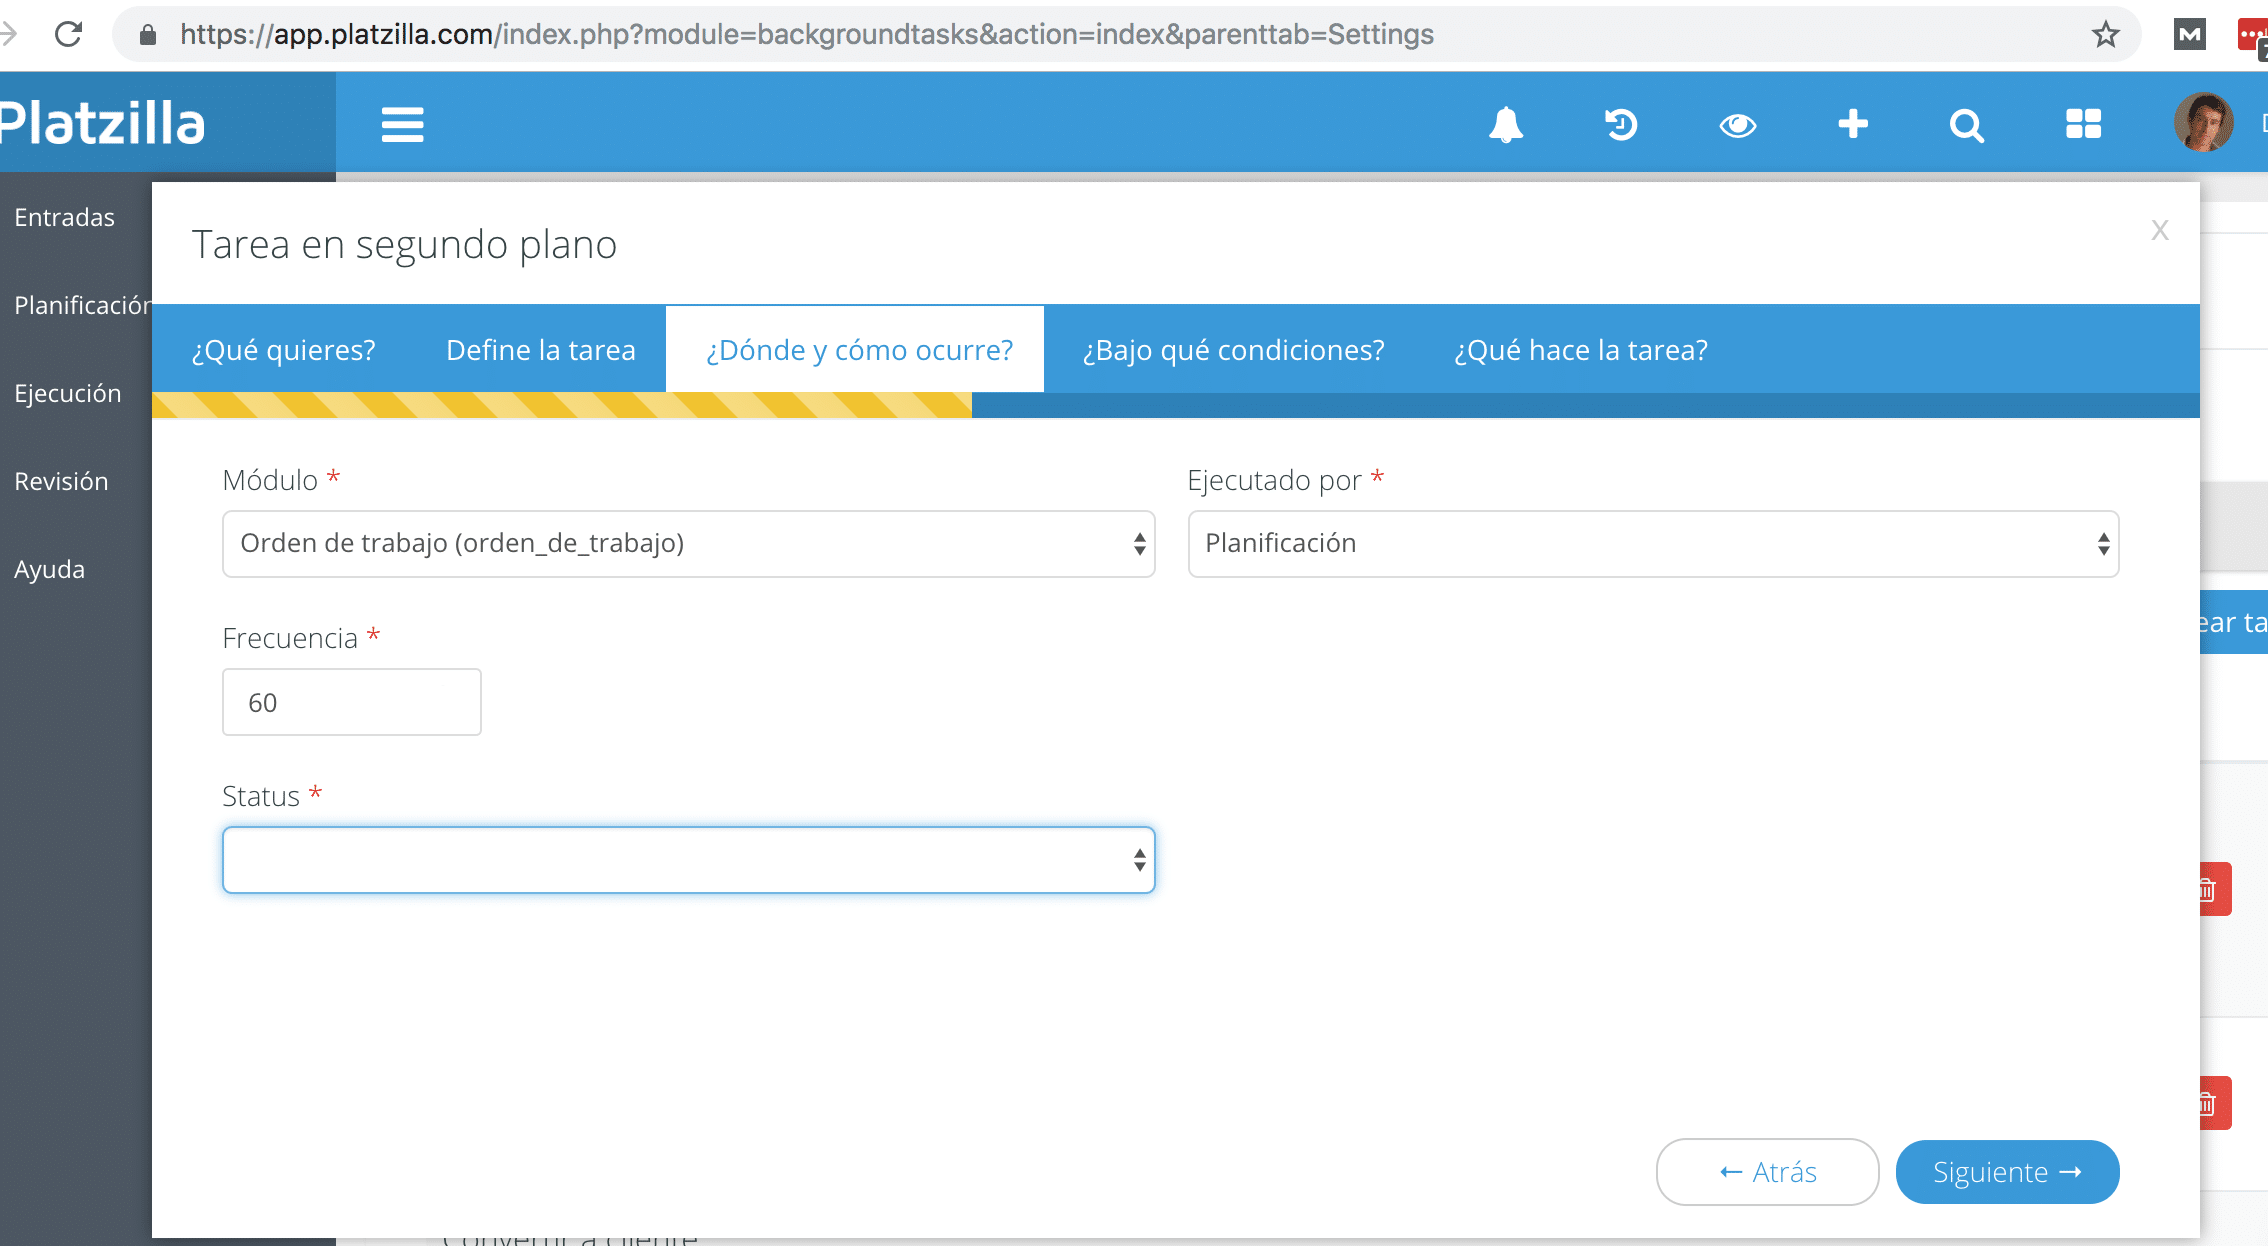Expand the Módulo dropdown
This screenshot has height=1246, width=2268.
click(688, 544)
